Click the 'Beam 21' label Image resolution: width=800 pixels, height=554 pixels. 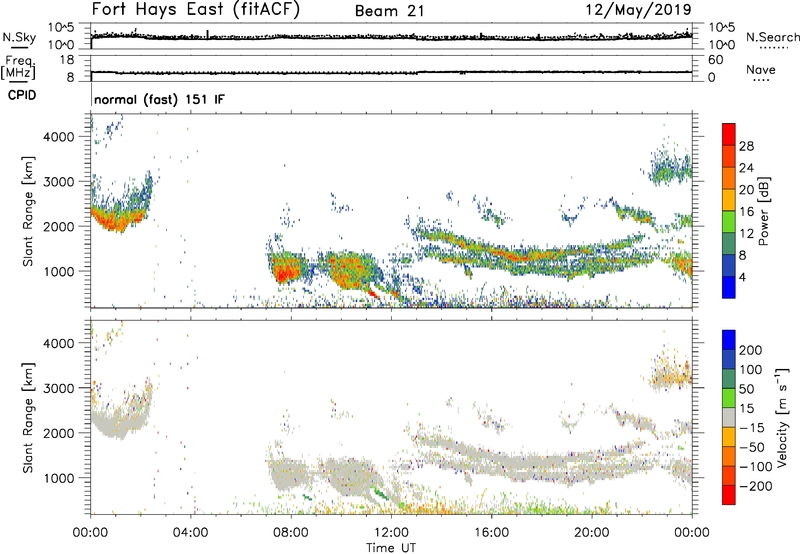click(x=389, y=11)
